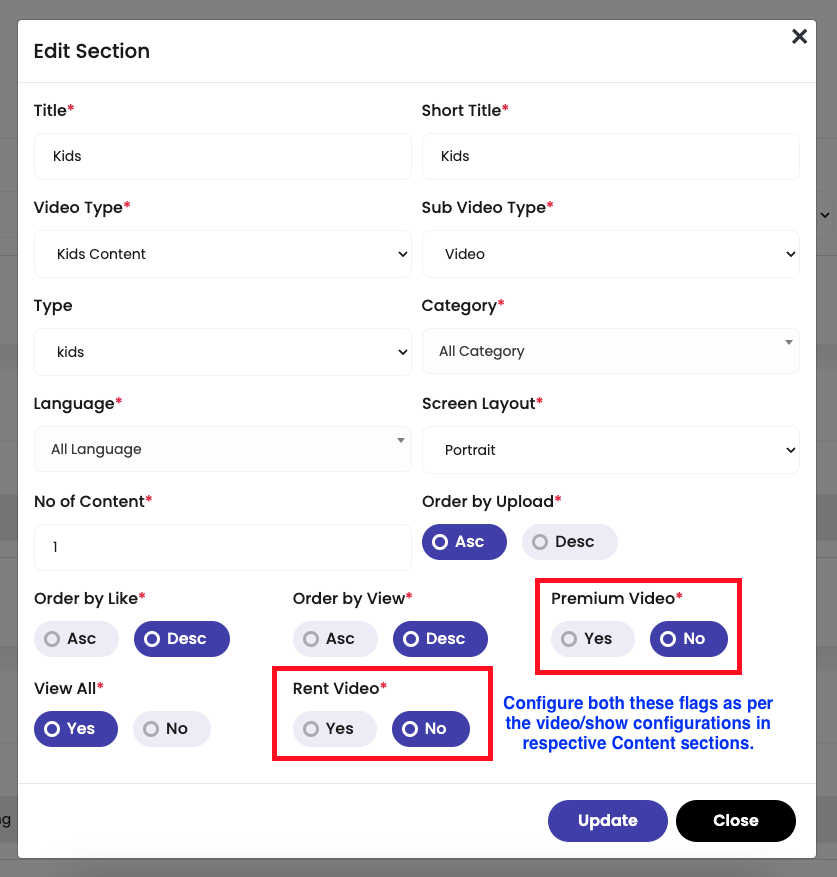Open the All Language selector

223,449
